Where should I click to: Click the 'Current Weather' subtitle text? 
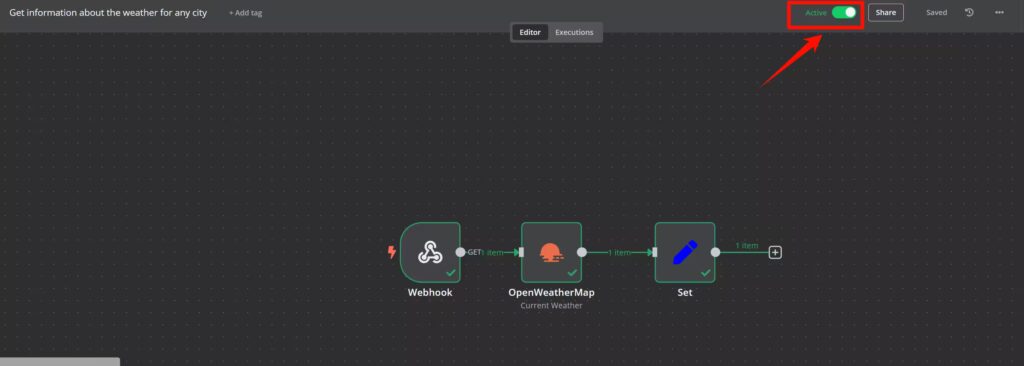pos(551,305)
